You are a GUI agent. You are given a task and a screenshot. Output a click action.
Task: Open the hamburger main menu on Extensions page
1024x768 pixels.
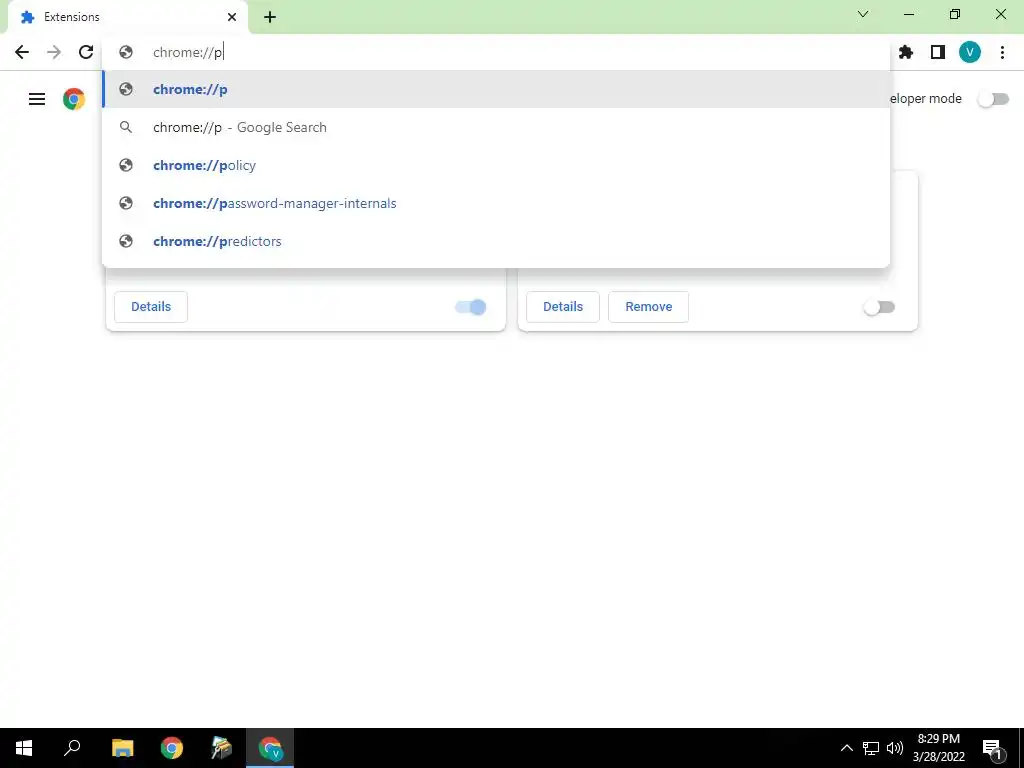[x=37, y=99]
